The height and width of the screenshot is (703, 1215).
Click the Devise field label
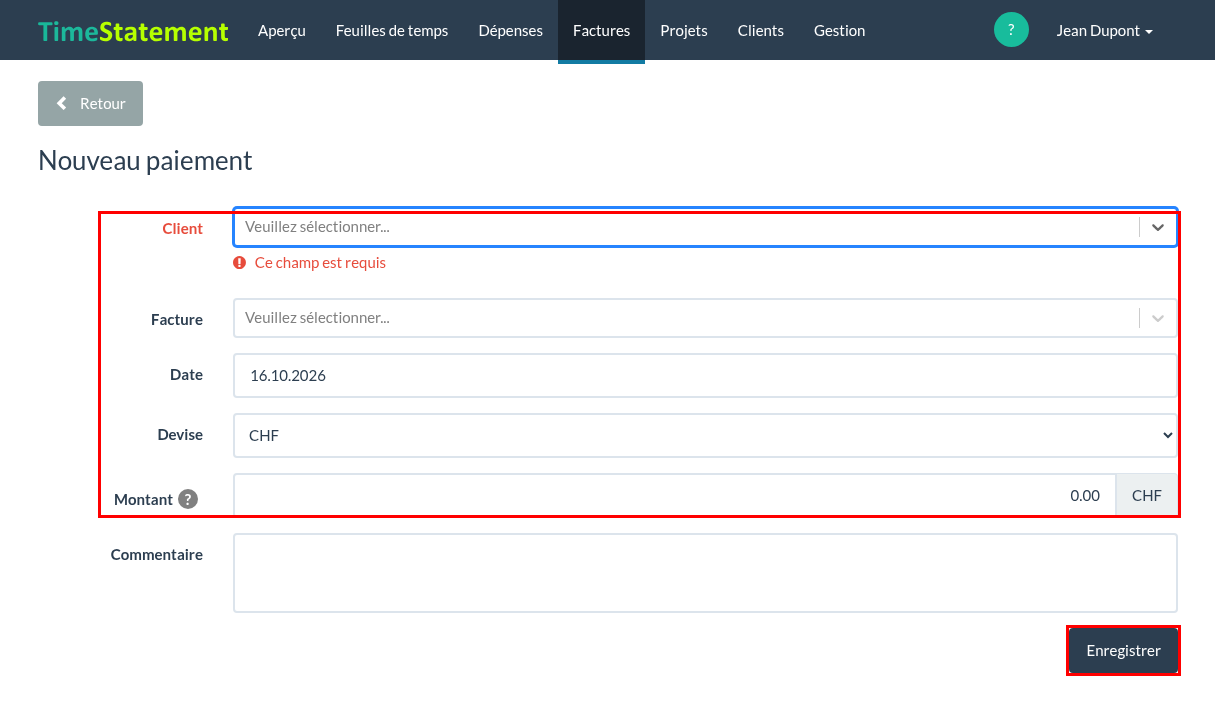(x=180, y=435)
